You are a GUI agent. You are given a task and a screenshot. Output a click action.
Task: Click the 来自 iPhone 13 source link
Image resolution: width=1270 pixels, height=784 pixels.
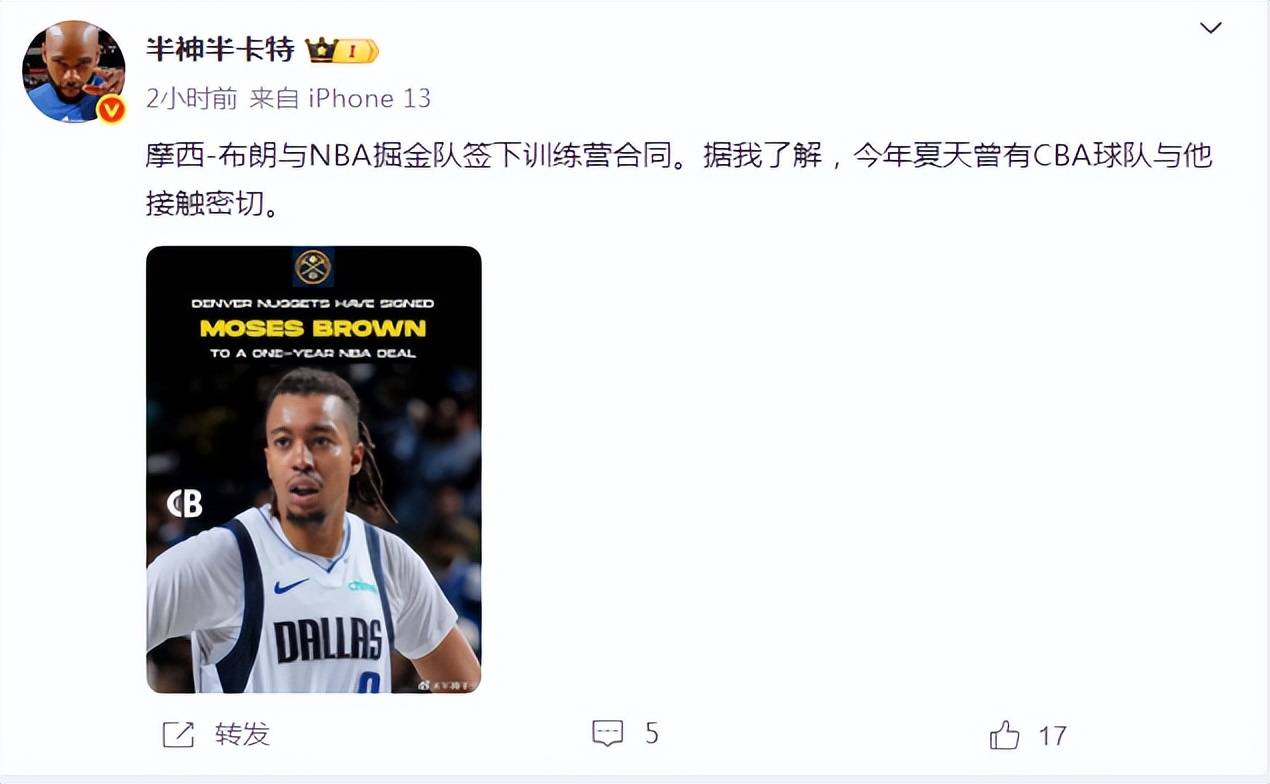click(340, 98)
